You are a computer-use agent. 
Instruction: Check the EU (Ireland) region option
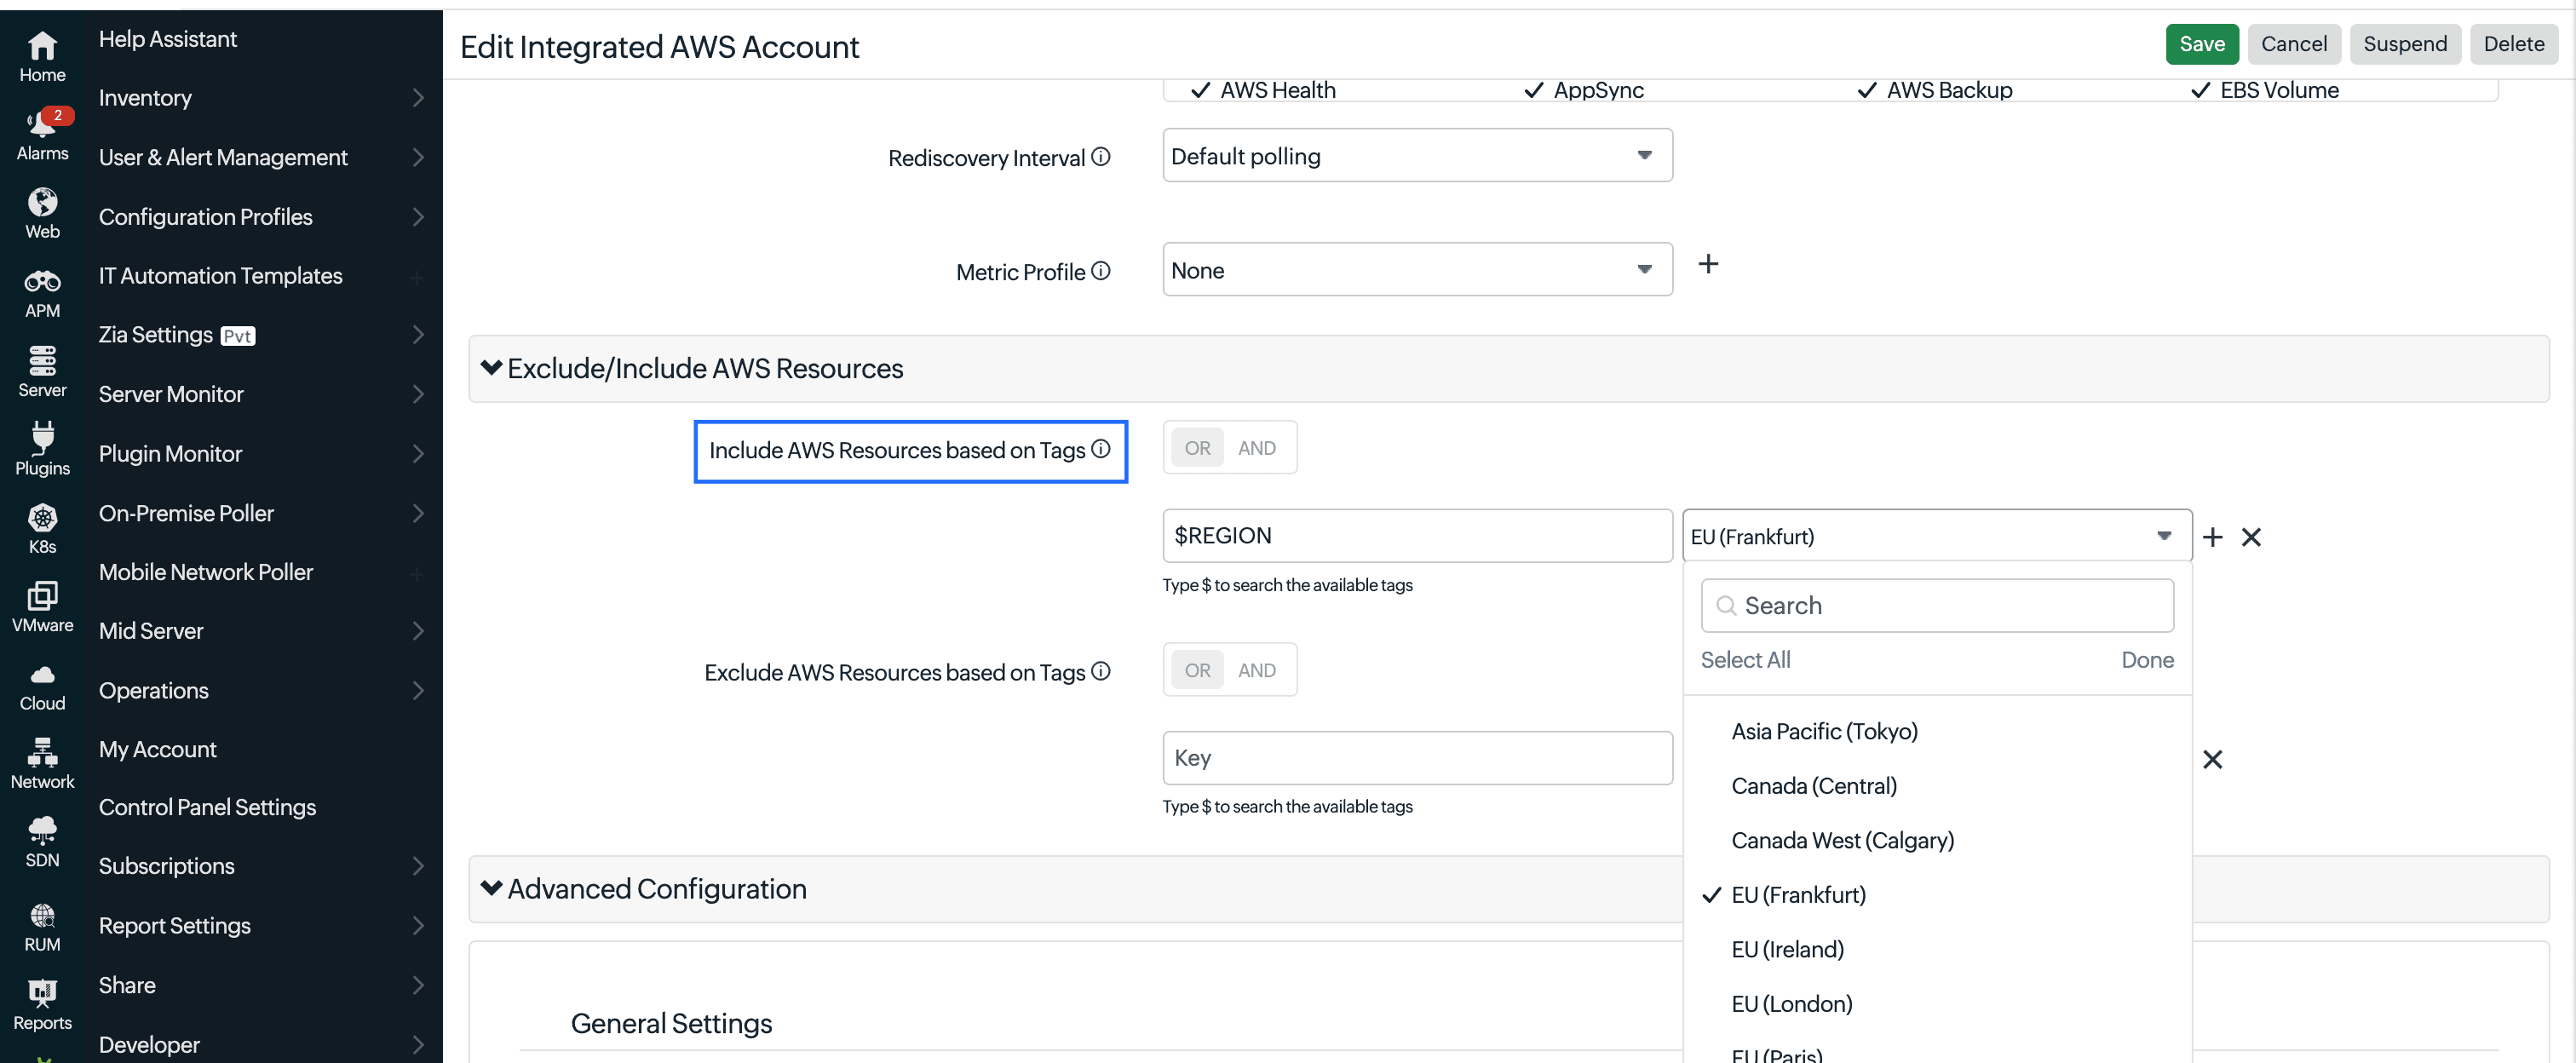pyautogui.click(x=1787, y=949)
